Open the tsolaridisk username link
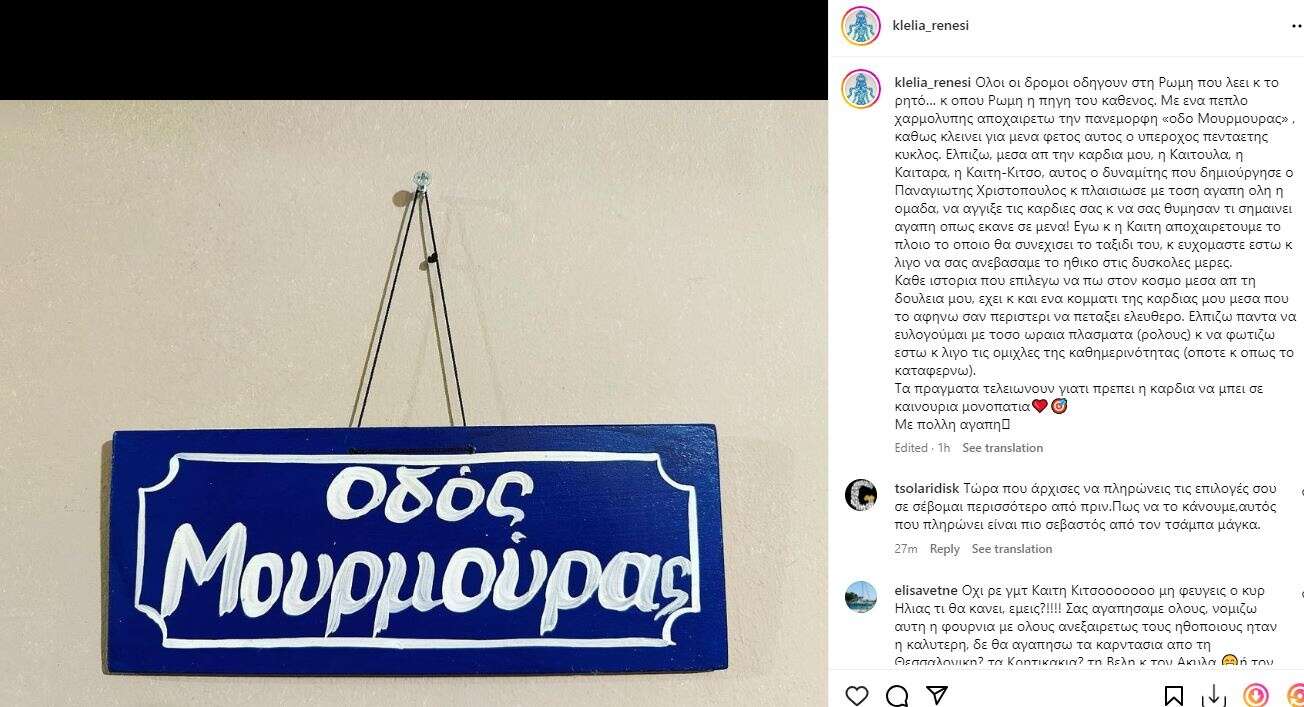This screenshot has width=1304, height=707. point(926,489)
